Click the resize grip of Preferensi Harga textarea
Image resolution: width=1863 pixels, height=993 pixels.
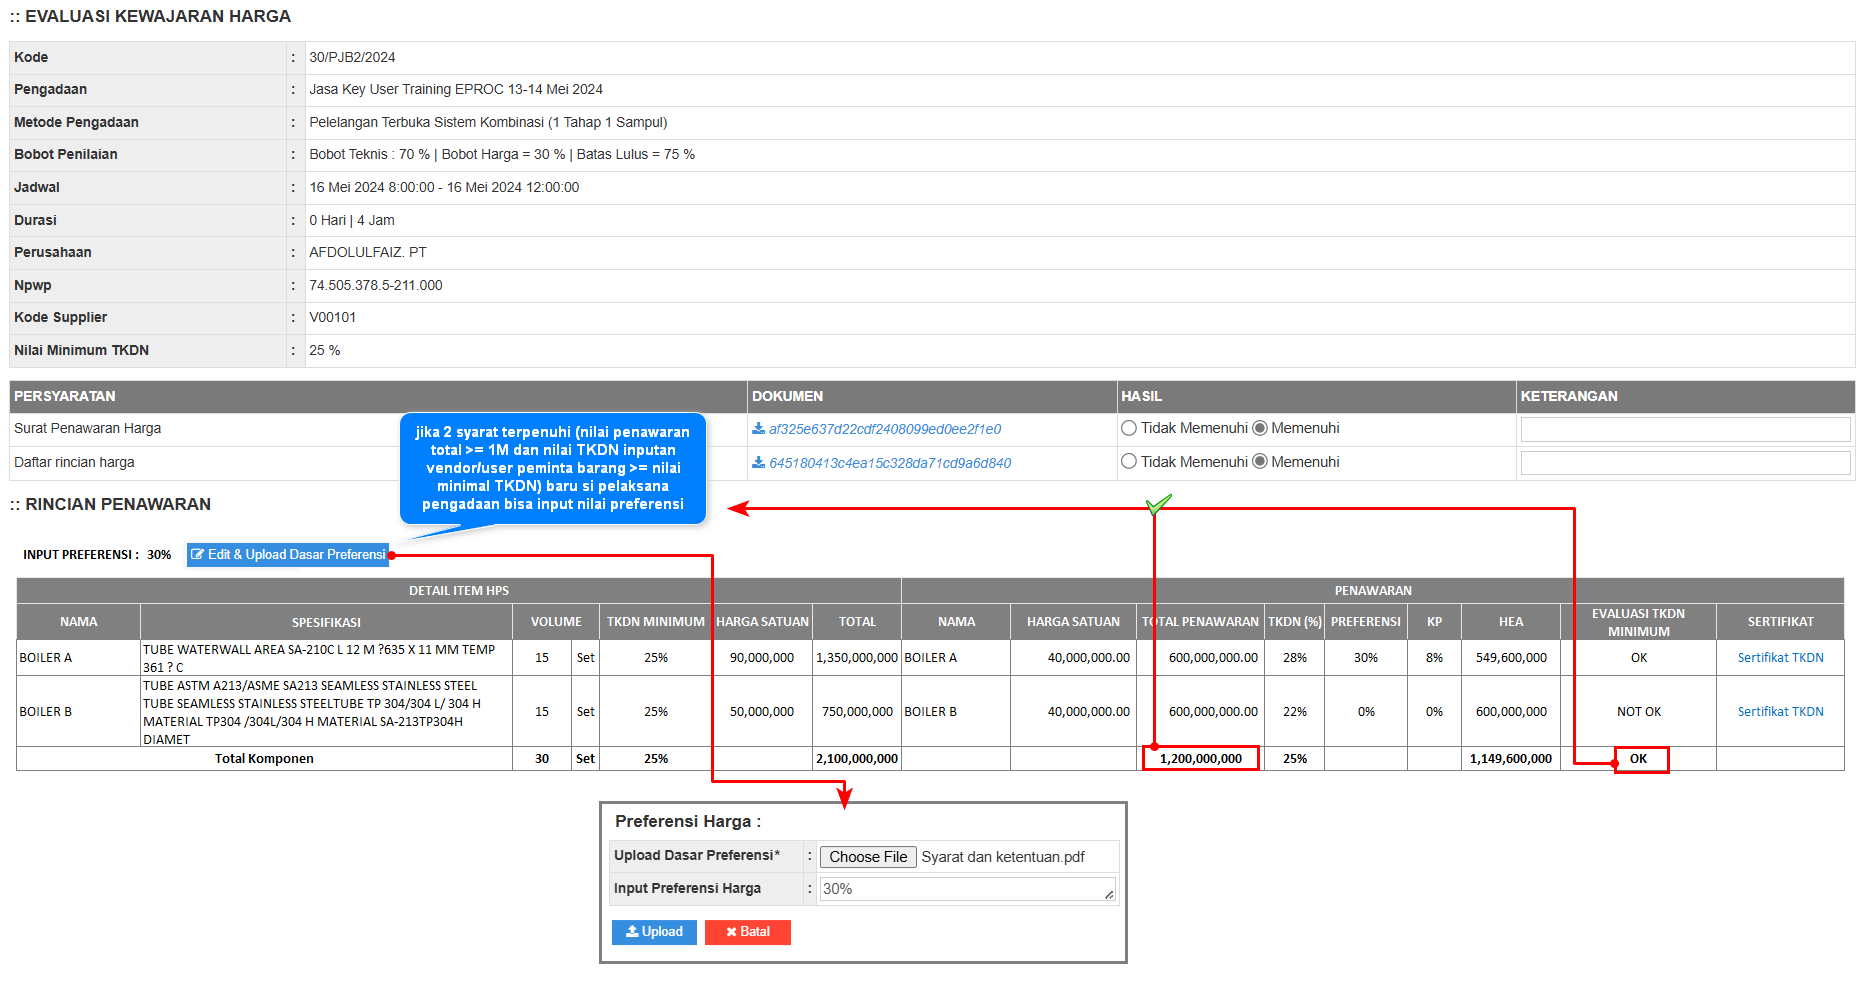point(1109,895)
